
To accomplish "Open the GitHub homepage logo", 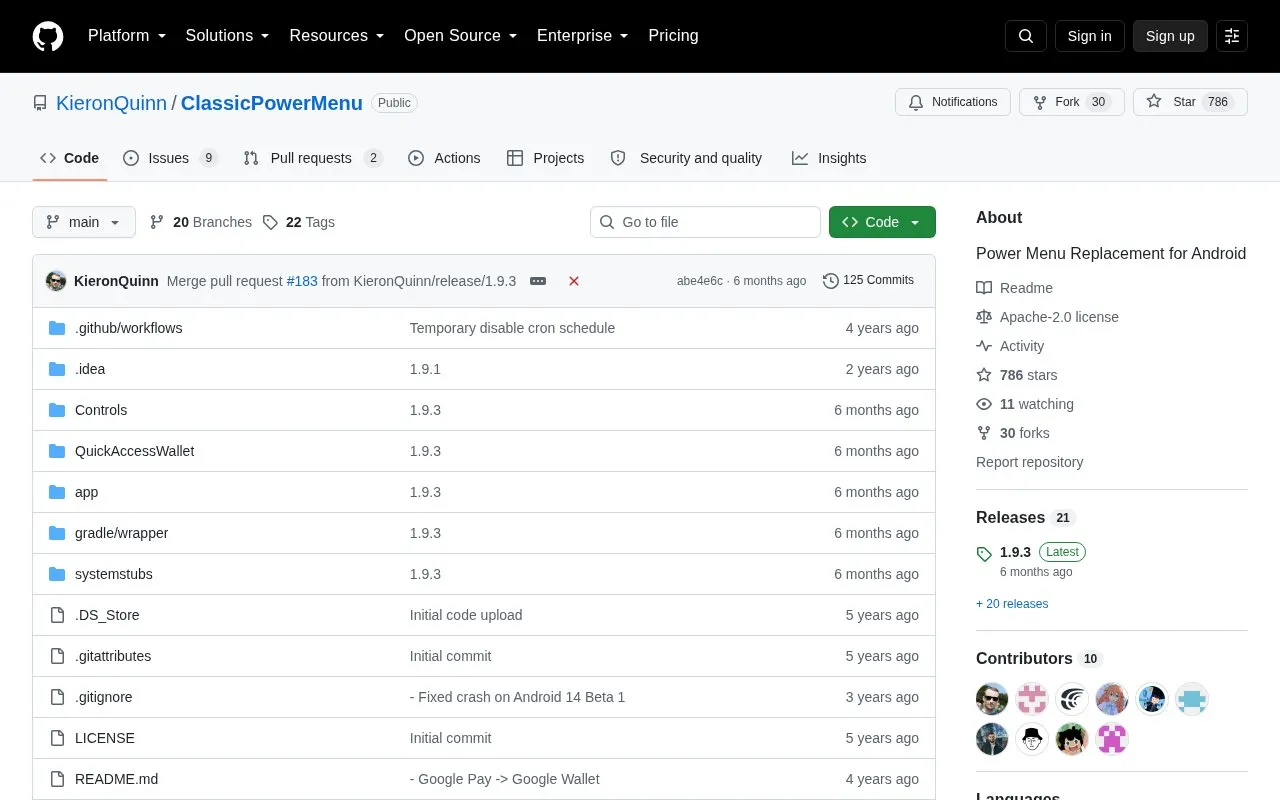I will [x=48, y=36].
